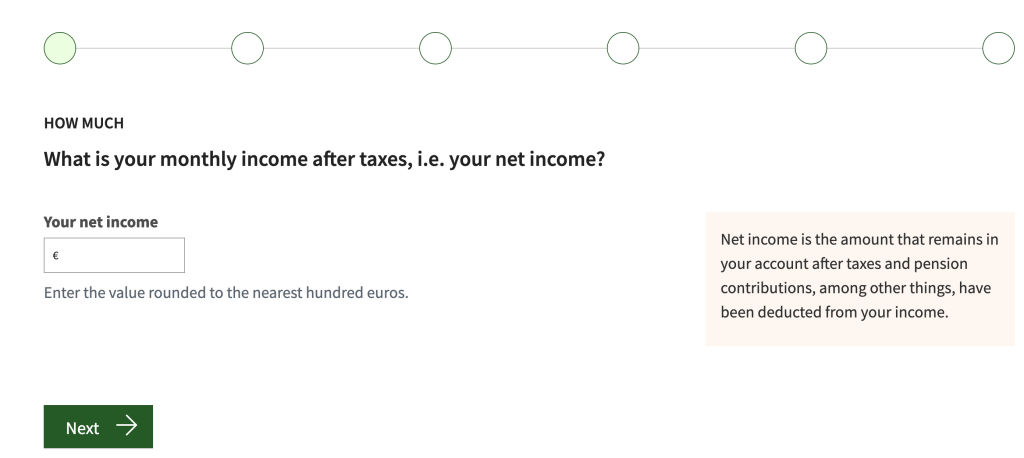Click the "HOW MUCH" section label
1024x458 pixels.
point(84,124)
